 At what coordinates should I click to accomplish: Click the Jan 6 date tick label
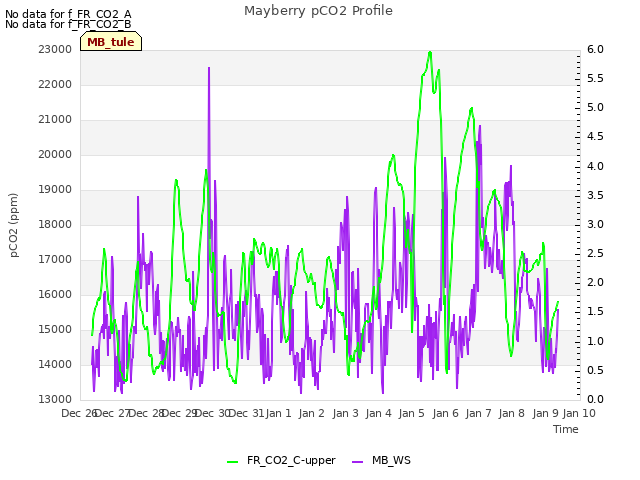coord(445,413)
